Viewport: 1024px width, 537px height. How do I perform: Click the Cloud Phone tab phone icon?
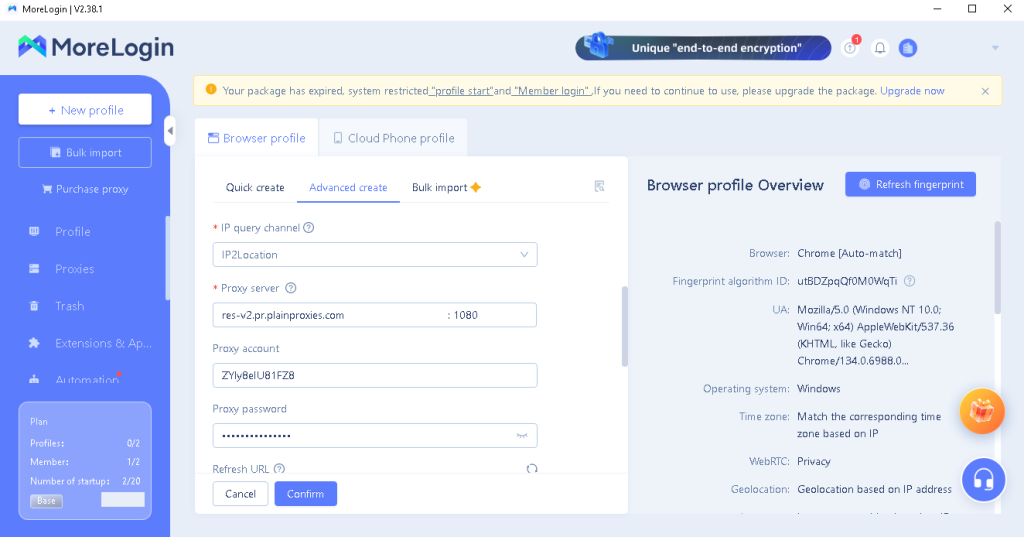pyautogui.click(x=338, y=138)
